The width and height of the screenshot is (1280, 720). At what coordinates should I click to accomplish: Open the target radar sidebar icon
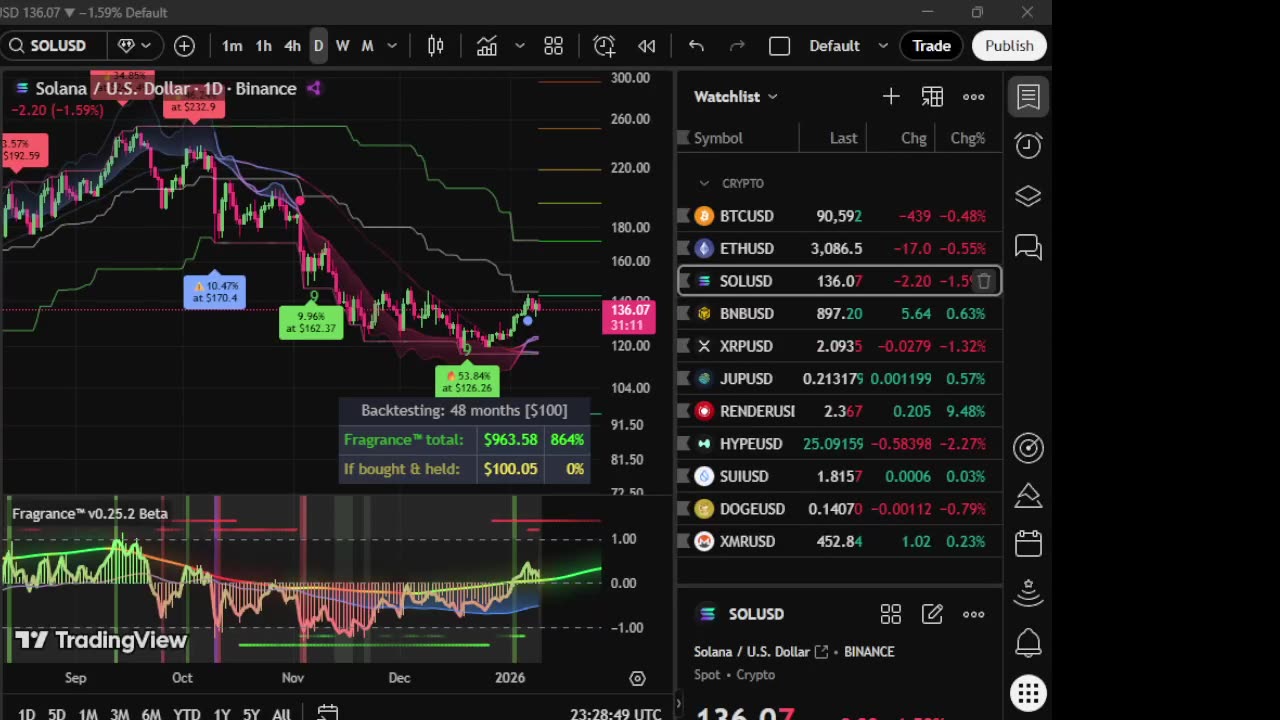click(1028, 448)
